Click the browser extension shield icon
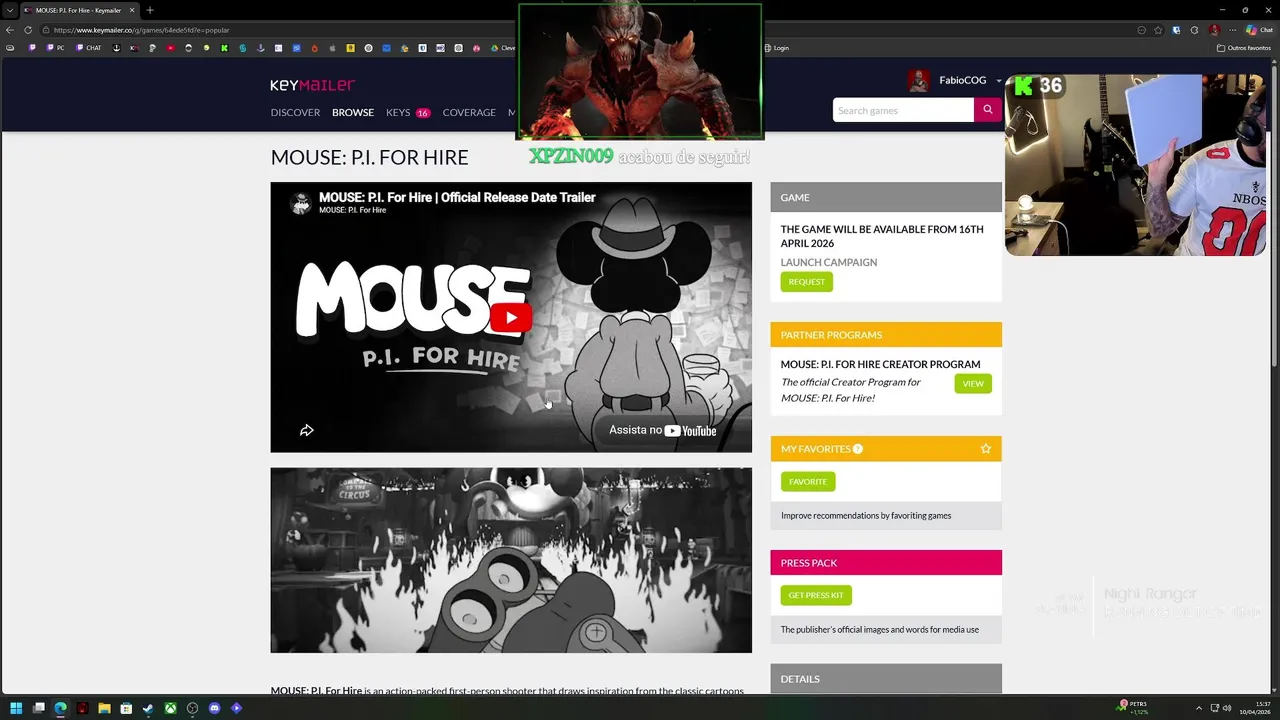1280x720 pixels. coord(1176,30)
